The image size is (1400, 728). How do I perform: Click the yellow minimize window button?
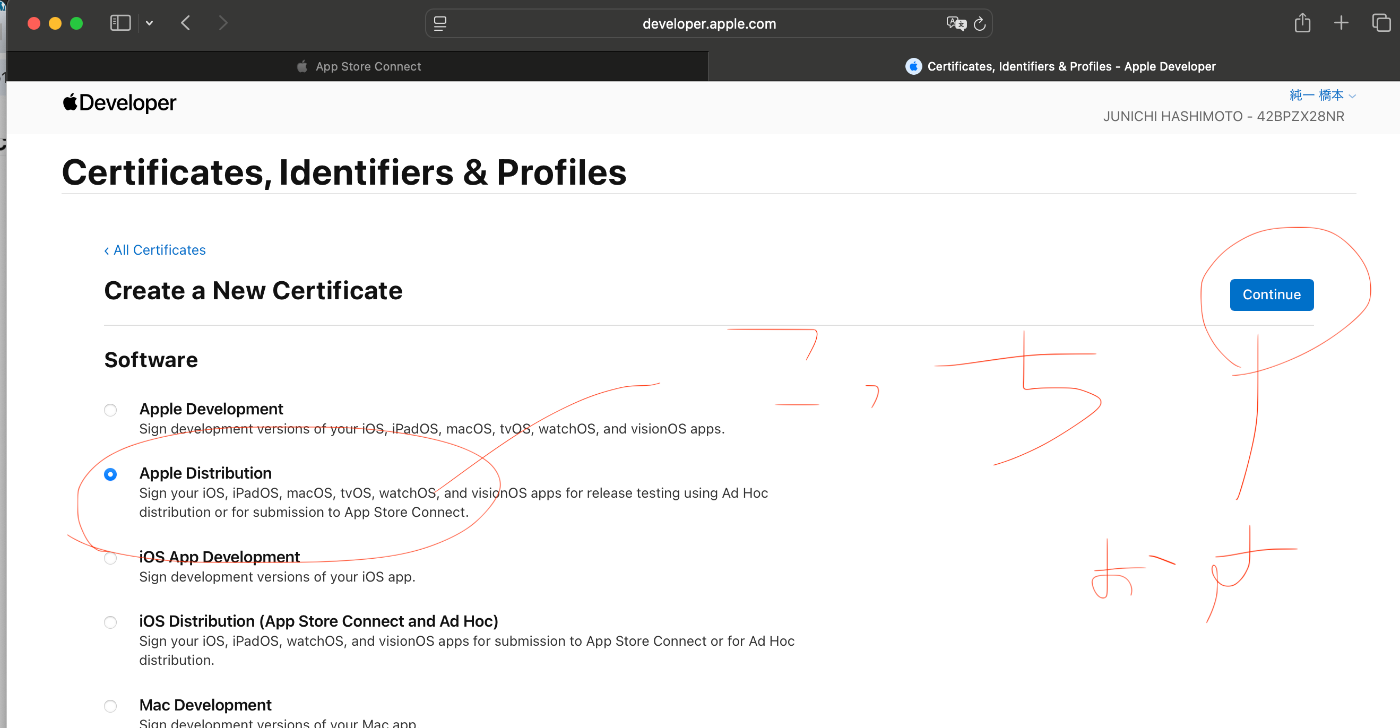(x=55, y=23)
